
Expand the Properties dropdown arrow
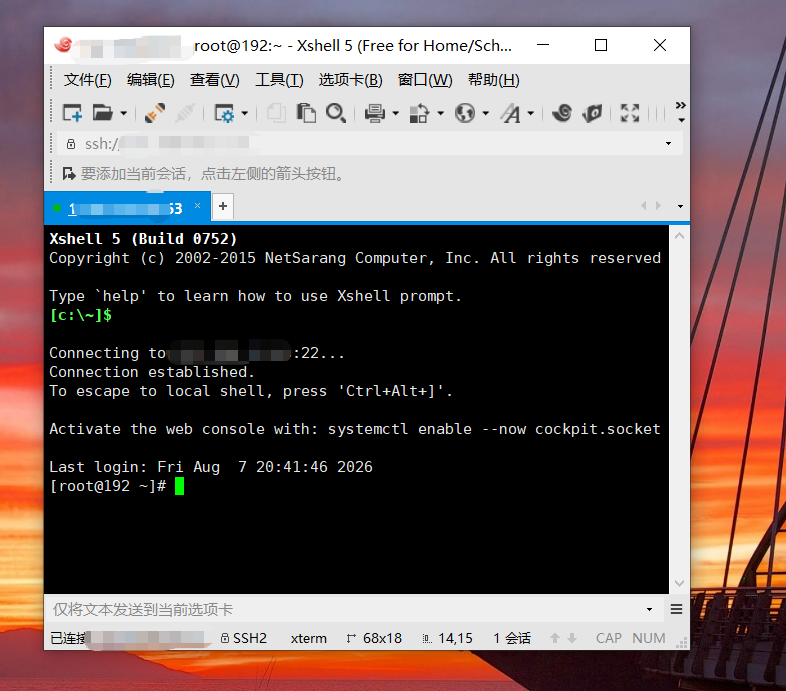(x=245, y=114)
